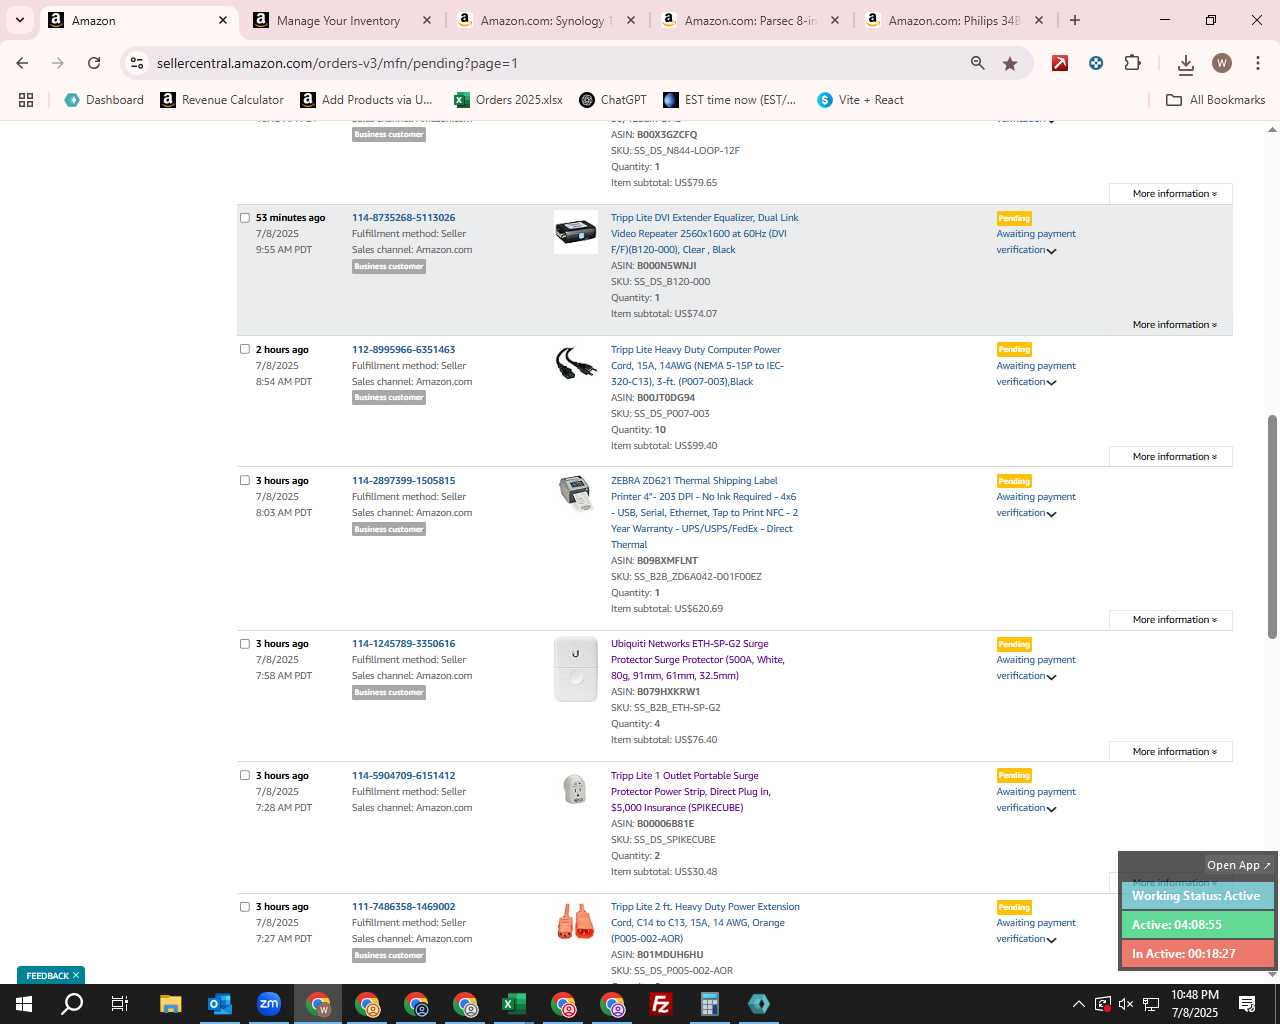
Task: Open a new browser tab
Action: (x=1074, y=20)
